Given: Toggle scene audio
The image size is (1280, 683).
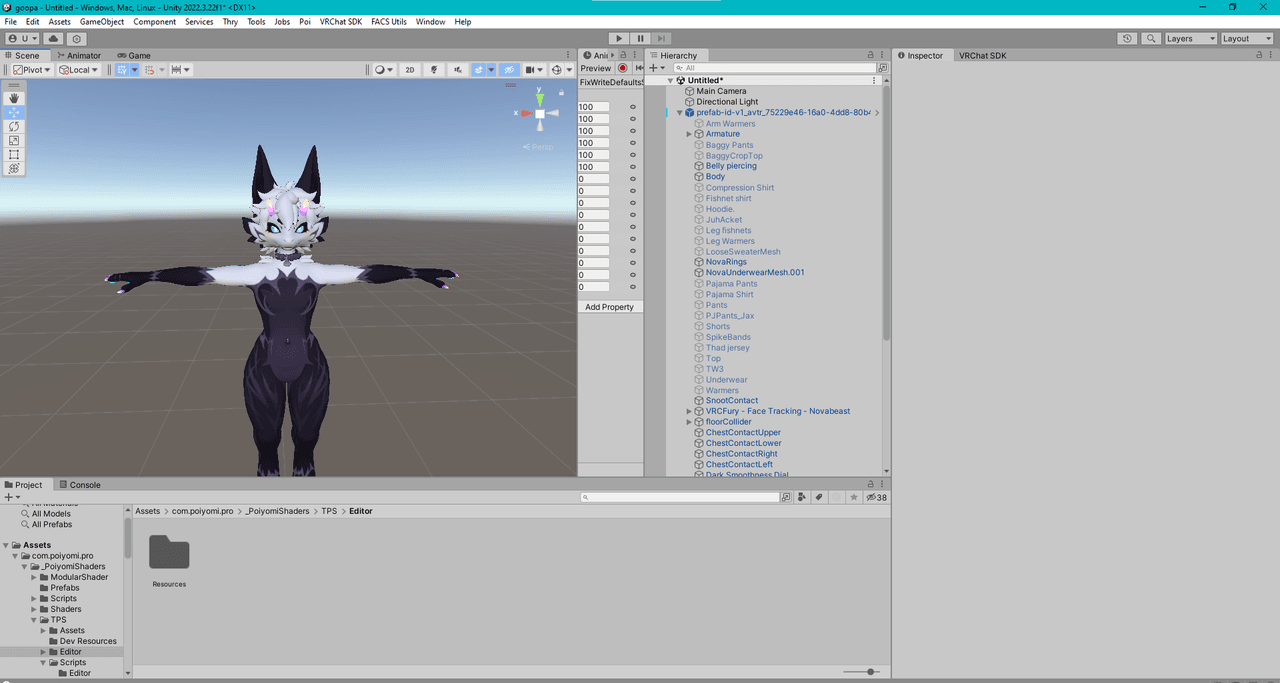Looking at the screenshot, I should click(x=458, y=70).
